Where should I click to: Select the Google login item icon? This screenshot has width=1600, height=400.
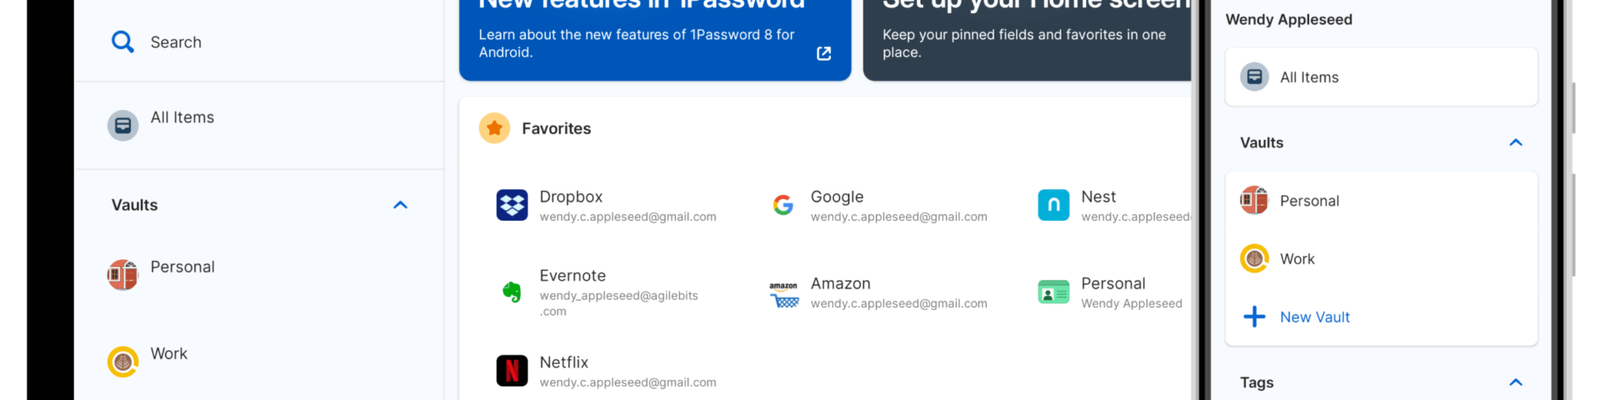tap(783, 205)
